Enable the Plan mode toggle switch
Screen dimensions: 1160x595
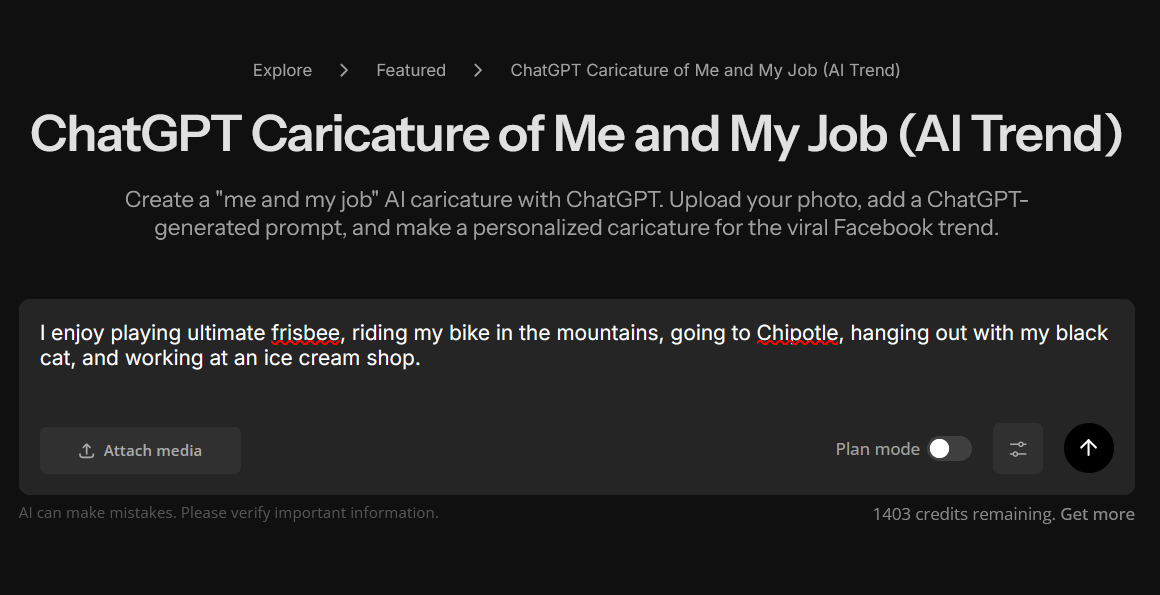pyautogui.click(x=949, y=449)
